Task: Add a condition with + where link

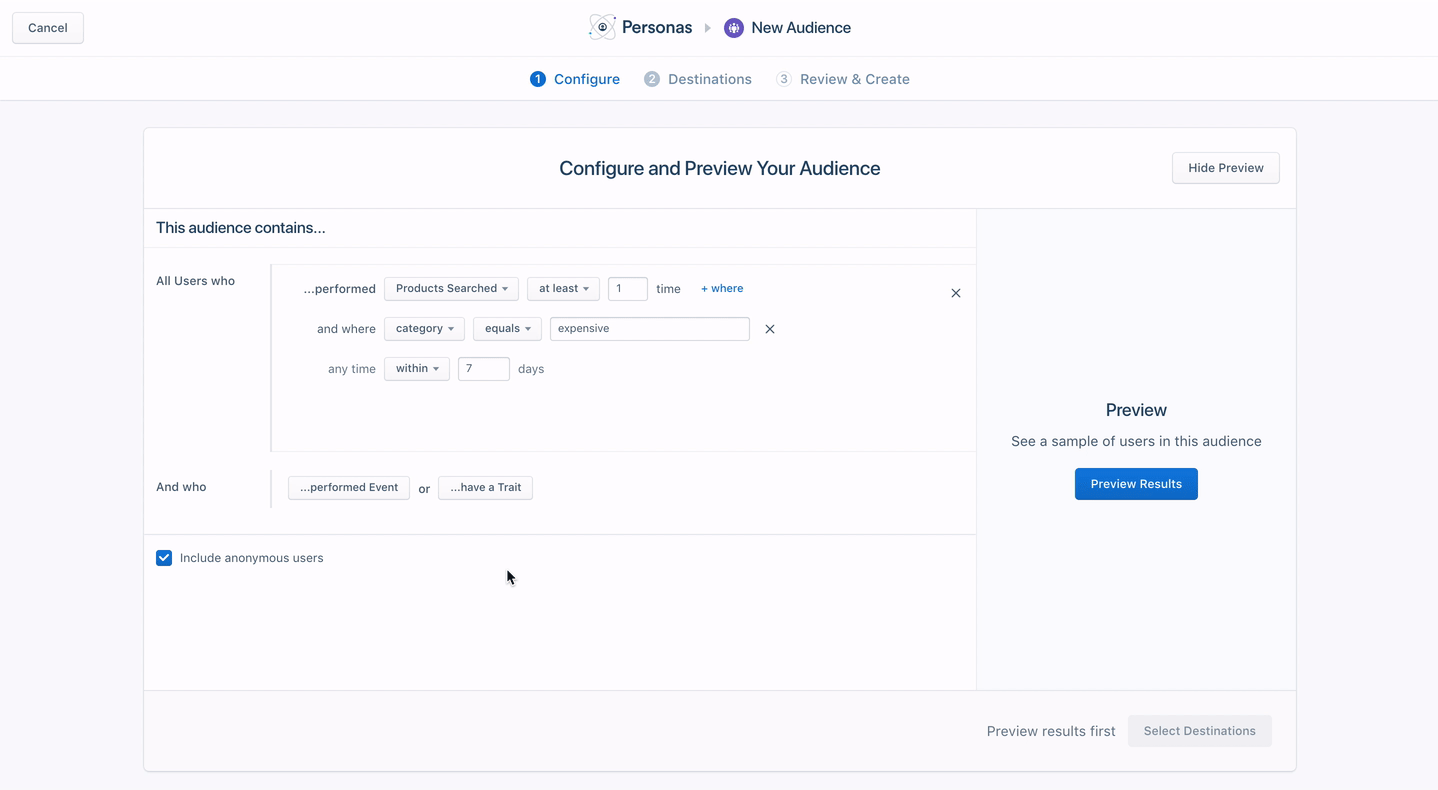Action: (x=722, y=289)
